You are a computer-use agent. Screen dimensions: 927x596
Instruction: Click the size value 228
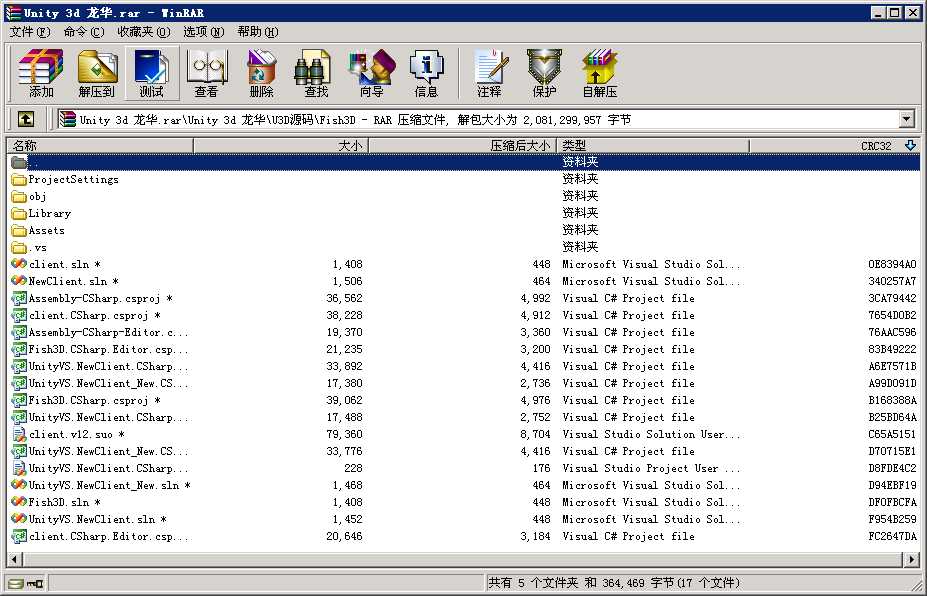(x=353, y=468)
